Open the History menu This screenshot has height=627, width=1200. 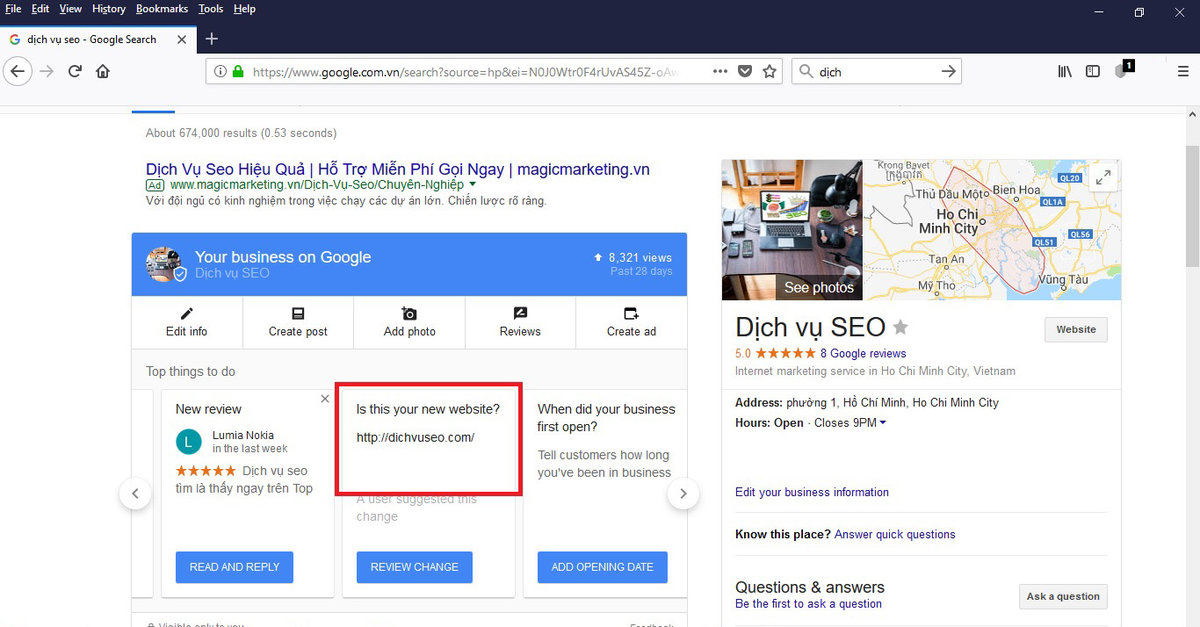(109, 9)
